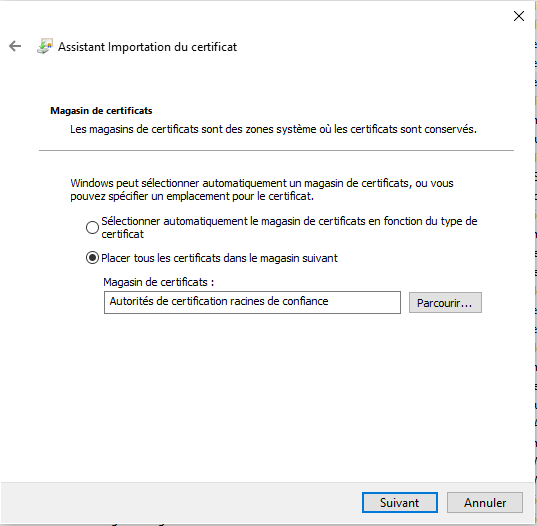The image size is (537, 526).
Task: Click the bold 'Magasin de certificats' heading
Action: (x=101, y=111)
